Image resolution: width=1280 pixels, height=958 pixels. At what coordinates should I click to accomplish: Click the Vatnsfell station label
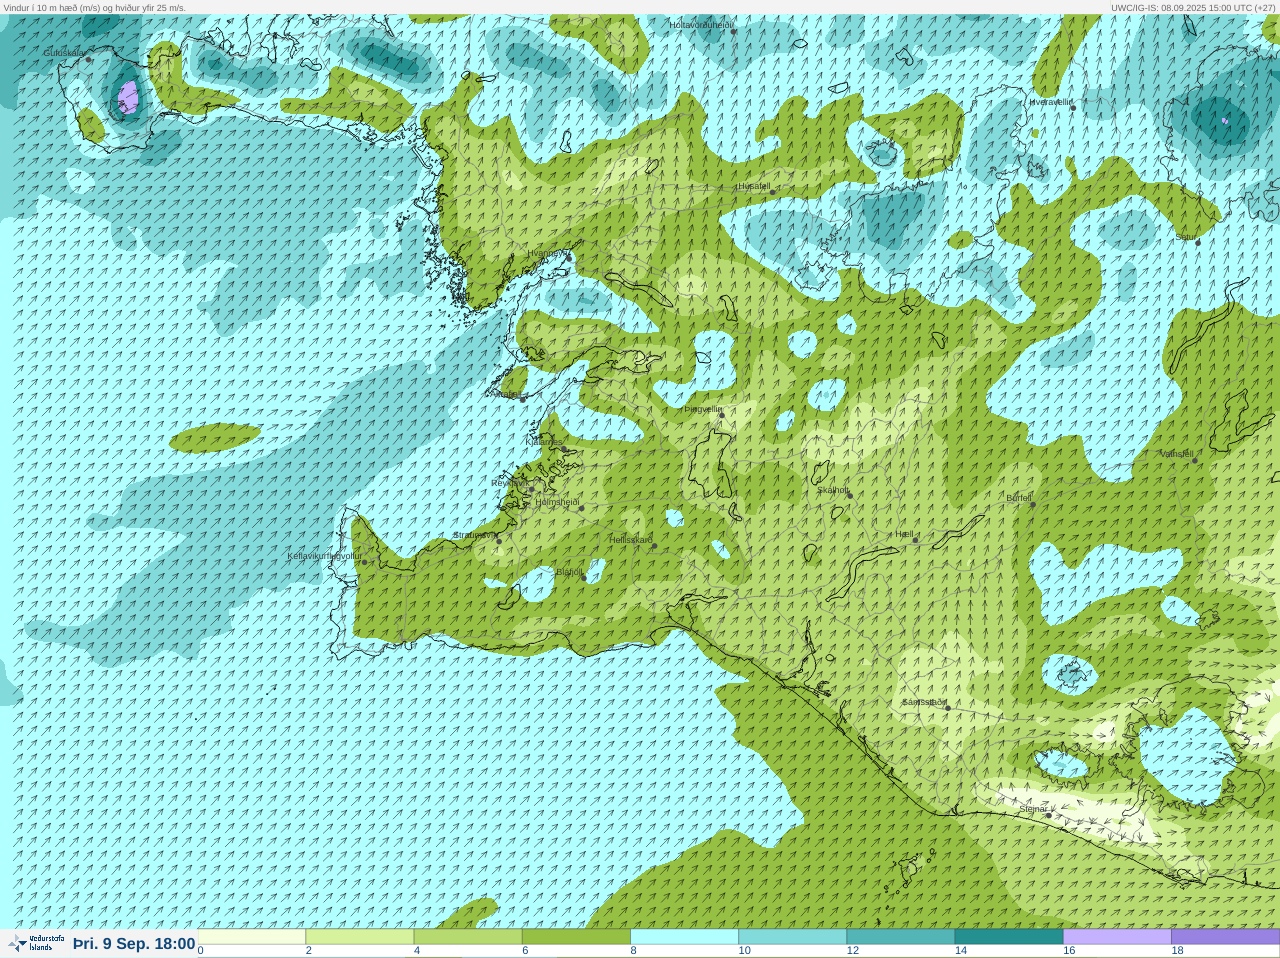(1177, 454)
